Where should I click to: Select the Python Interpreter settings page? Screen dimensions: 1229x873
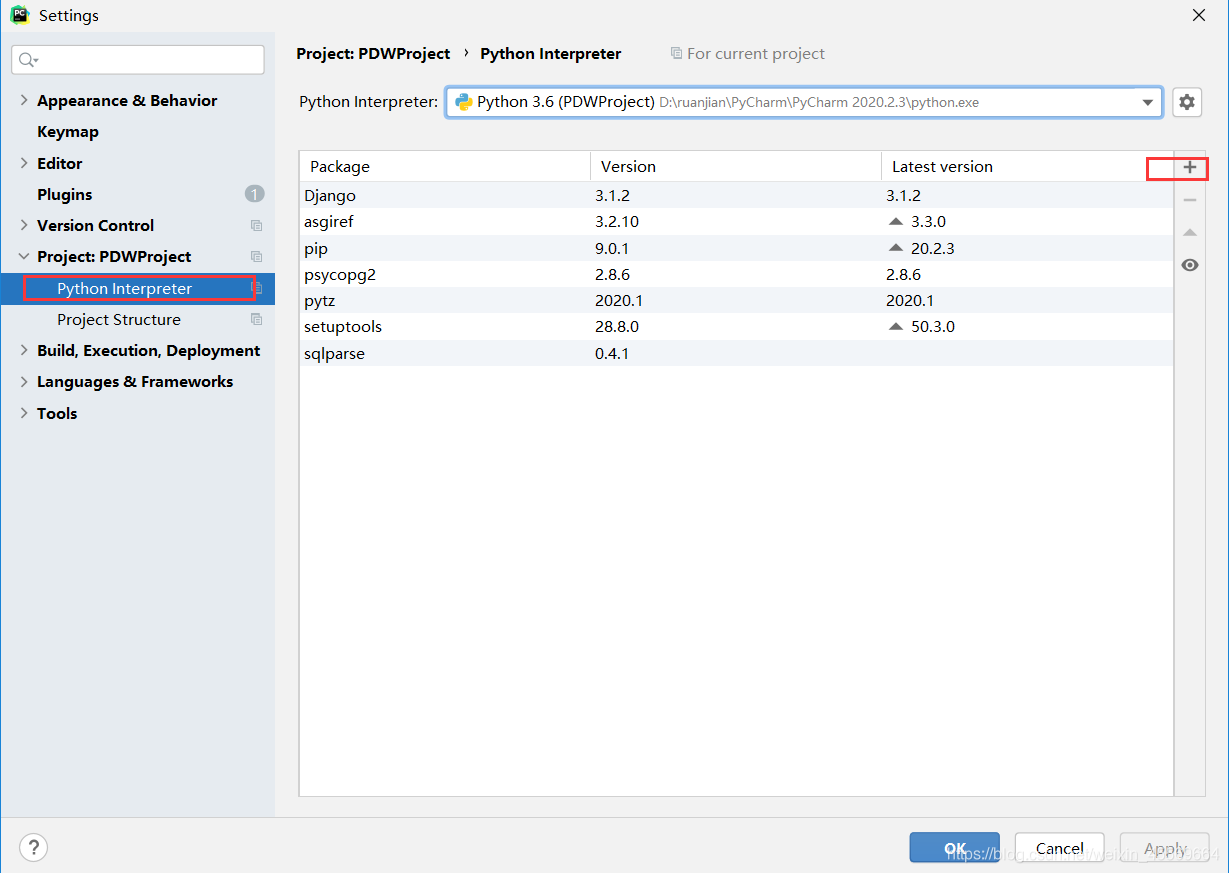tap(122, 288)
